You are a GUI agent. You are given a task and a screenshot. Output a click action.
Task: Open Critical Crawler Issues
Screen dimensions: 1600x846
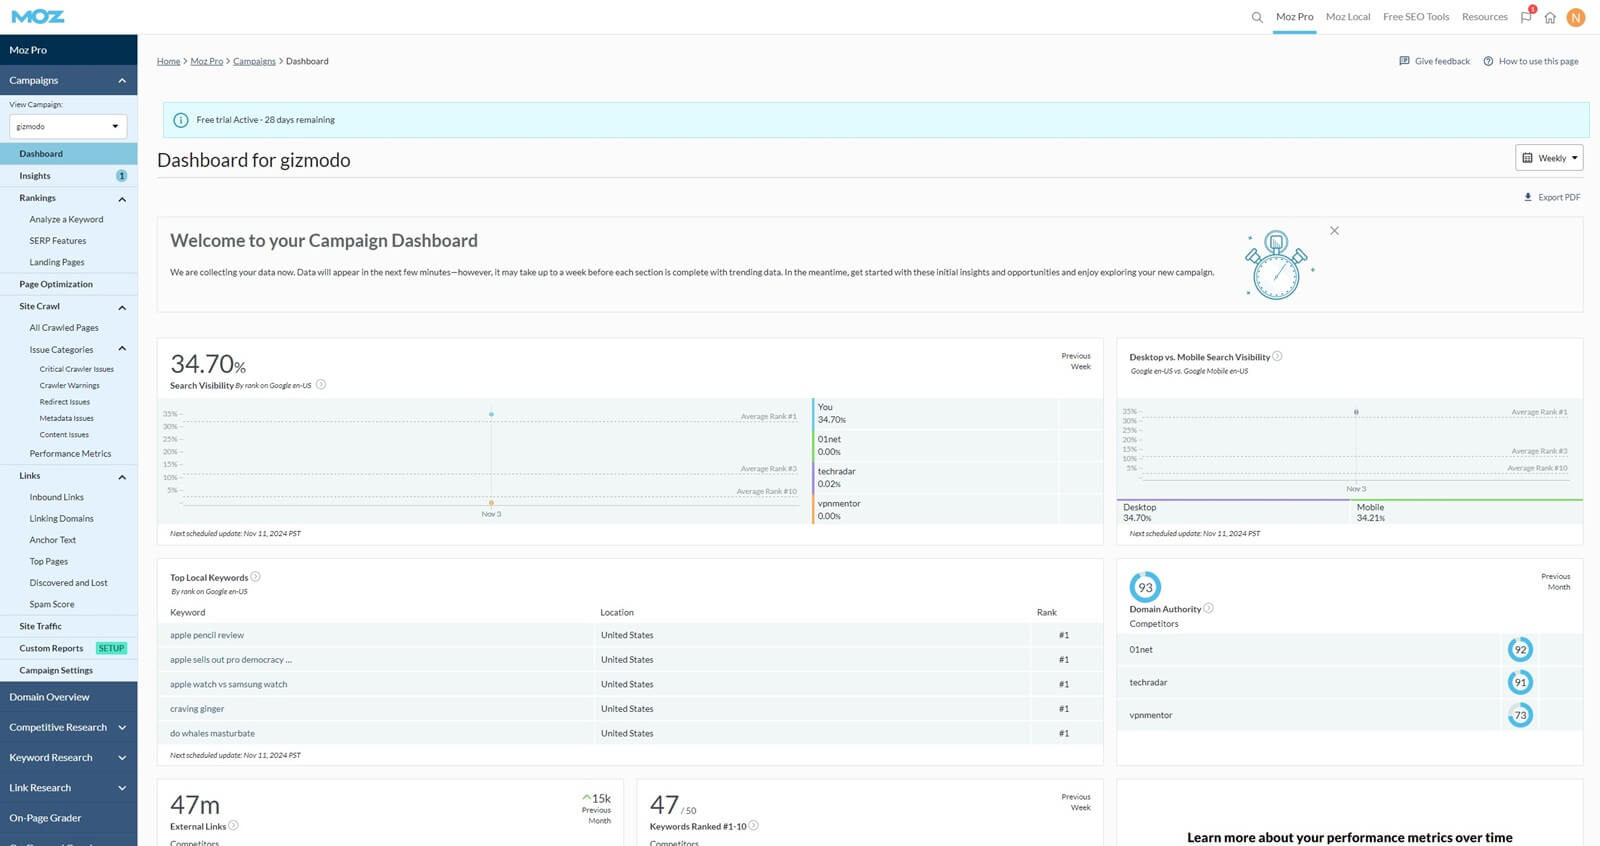tap(77, 369)
